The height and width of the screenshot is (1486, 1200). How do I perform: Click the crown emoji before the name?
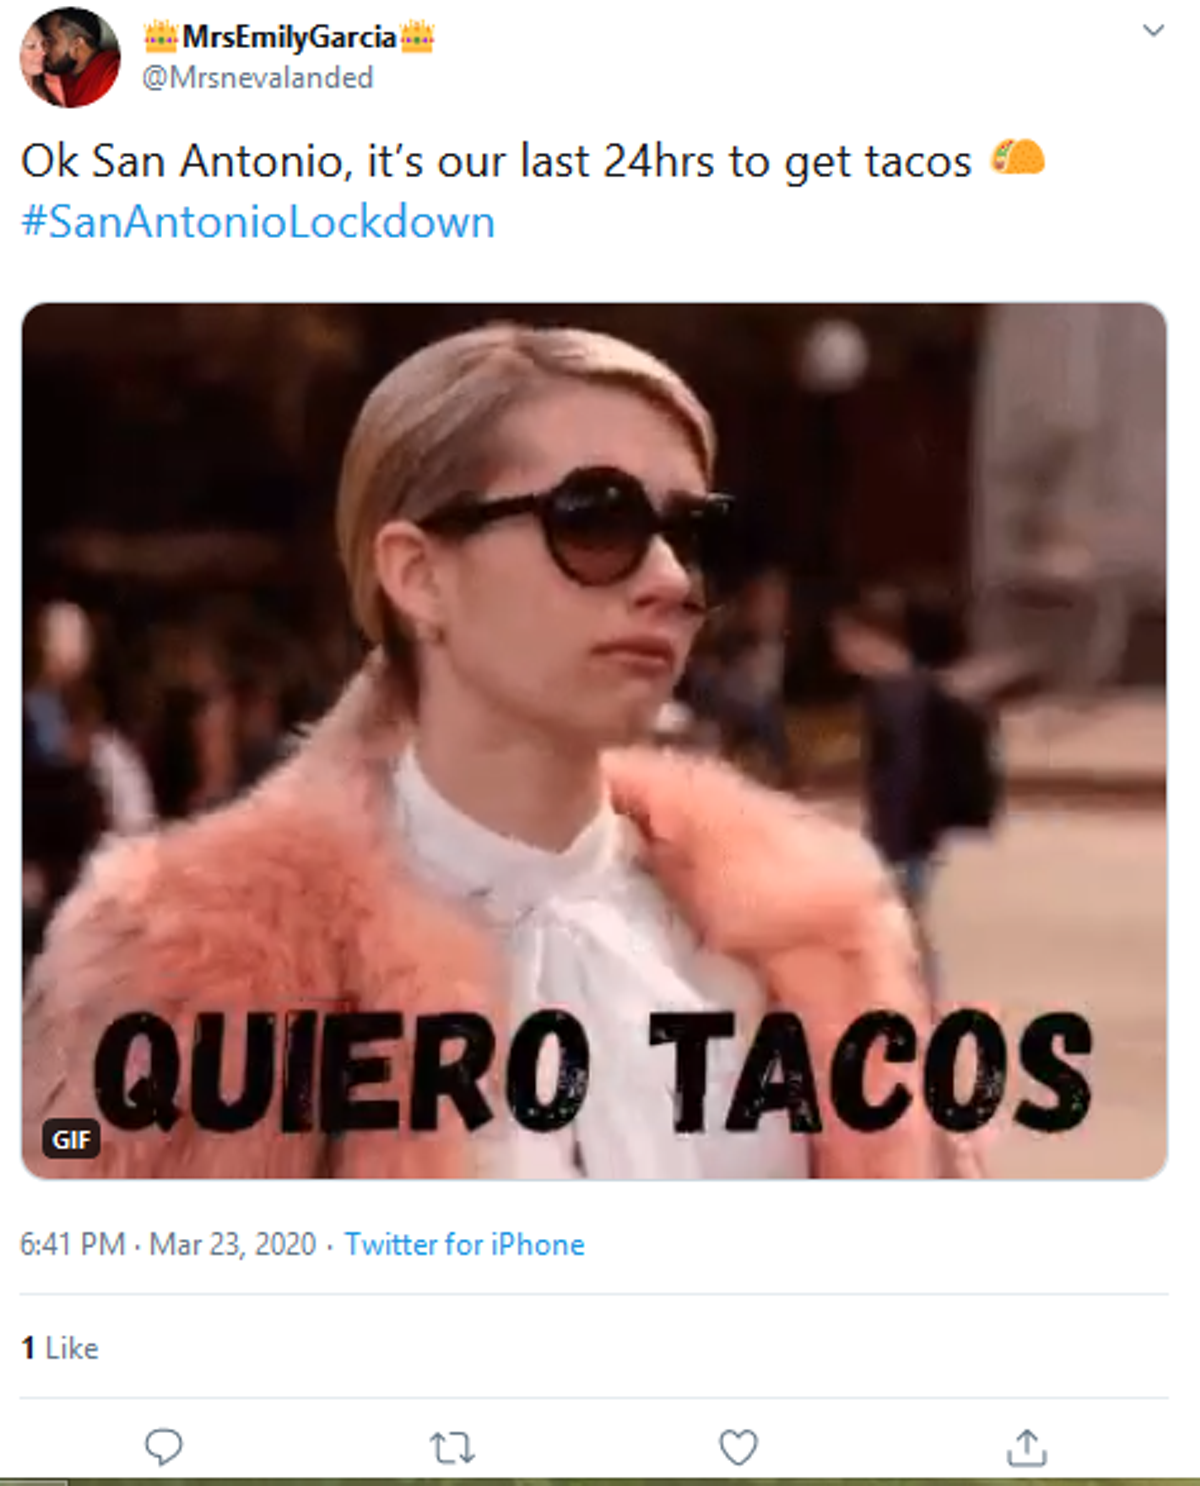click(x=160, y=38)
